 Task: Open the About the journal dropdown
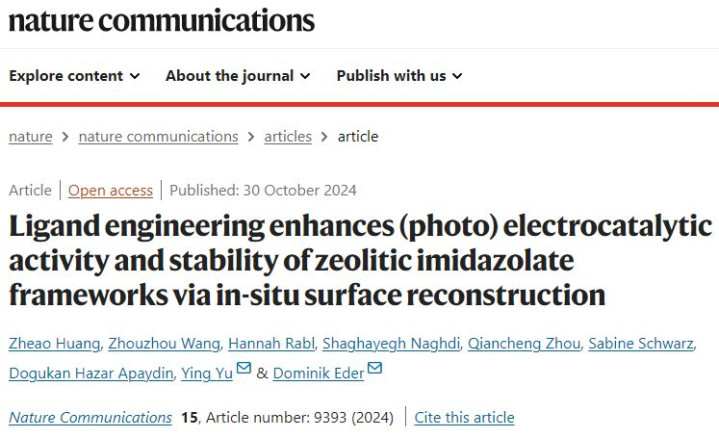tap(238, 76)
